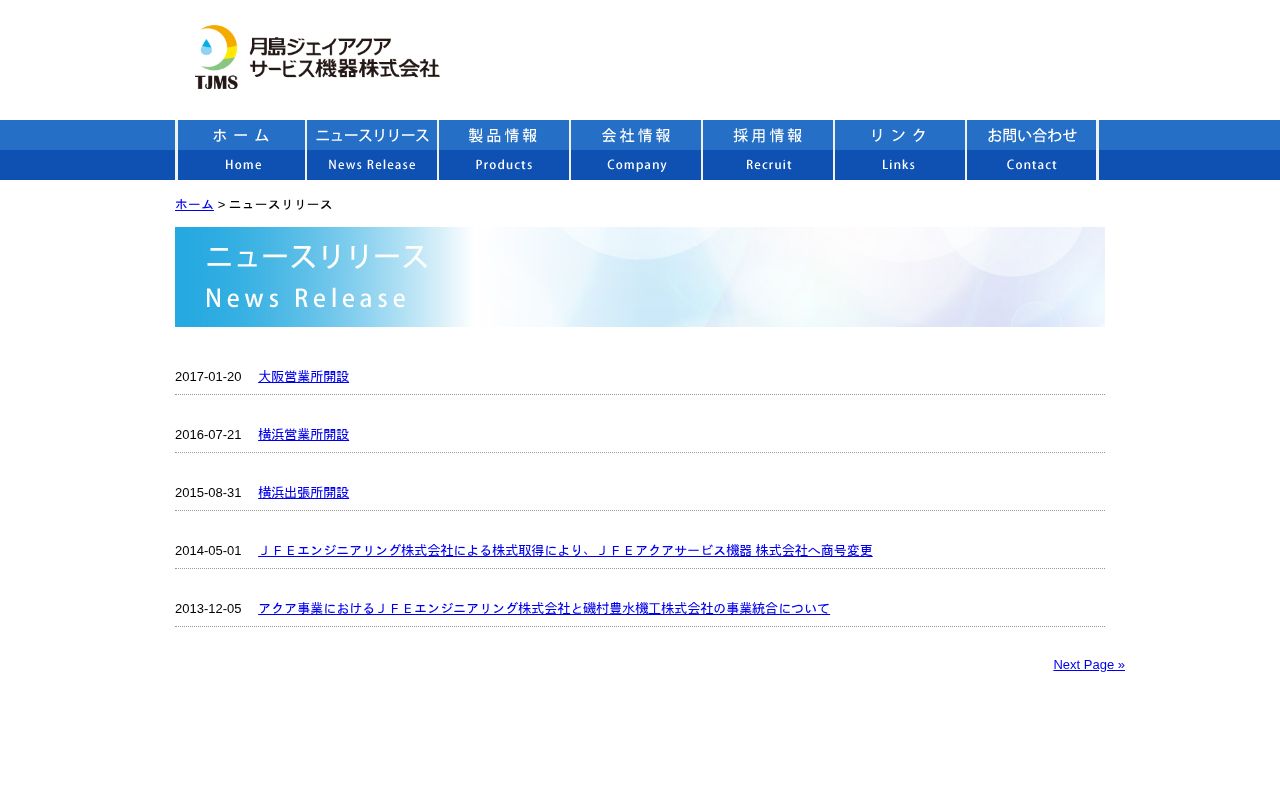Open the aqua business integration article
Image resolution: width=1280 pixels, height=800 pixels.
coord(543,609)
